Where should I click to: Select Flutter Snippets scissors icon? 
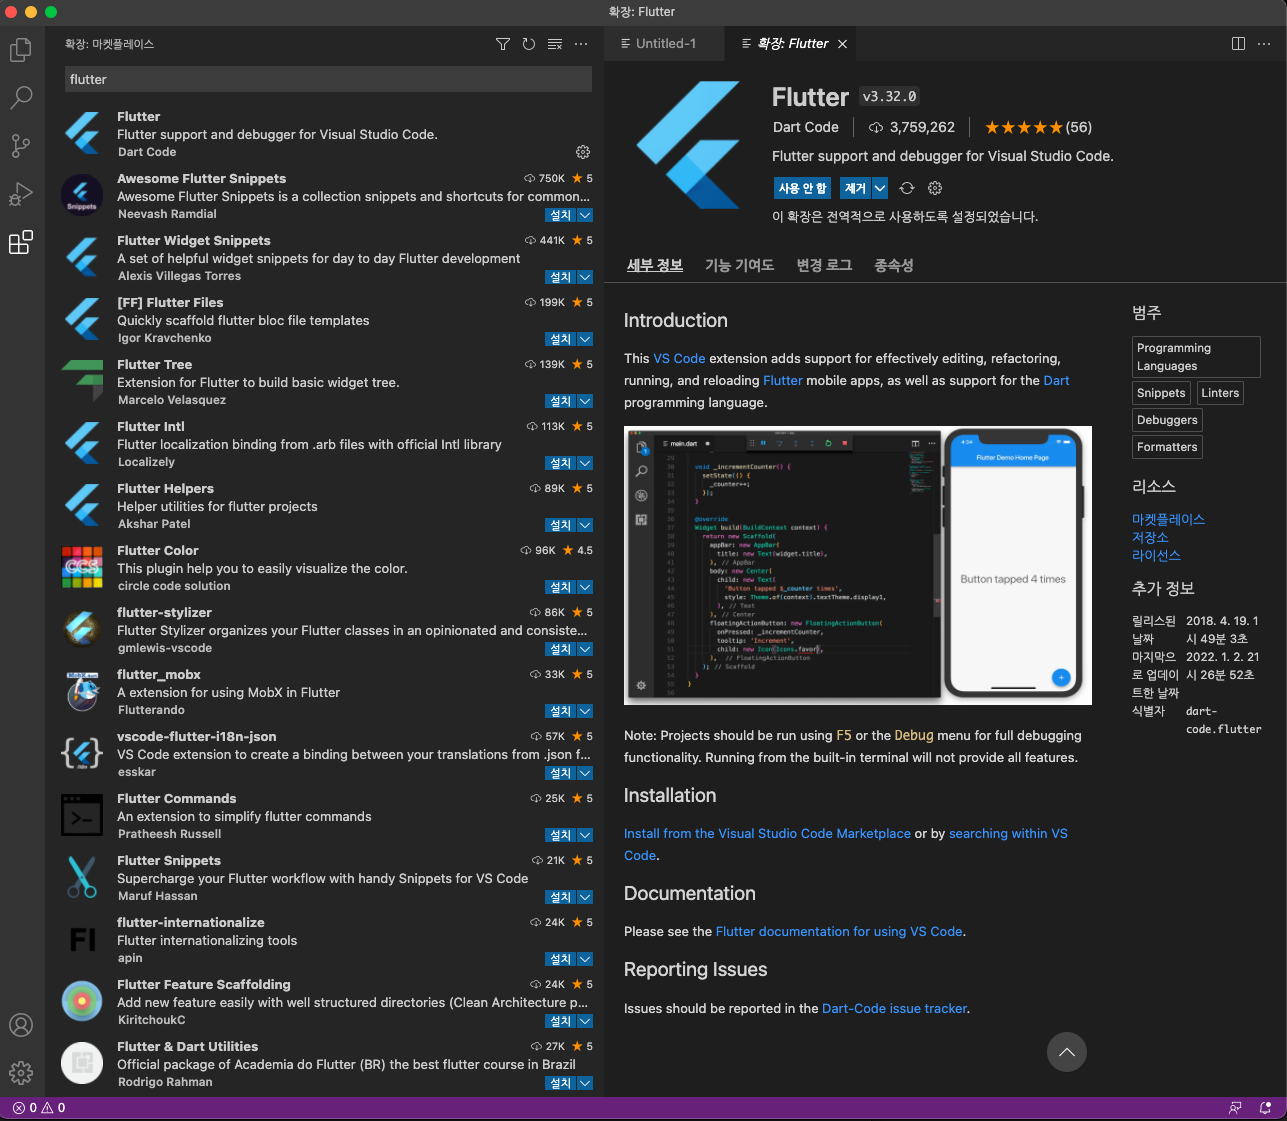tap(82, 877)
